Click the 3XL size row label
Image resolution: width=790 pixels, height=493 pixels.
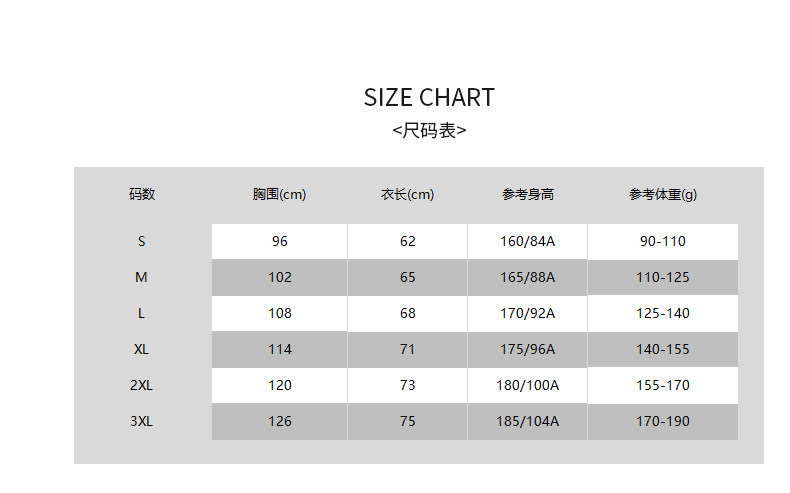pos(142,421)
